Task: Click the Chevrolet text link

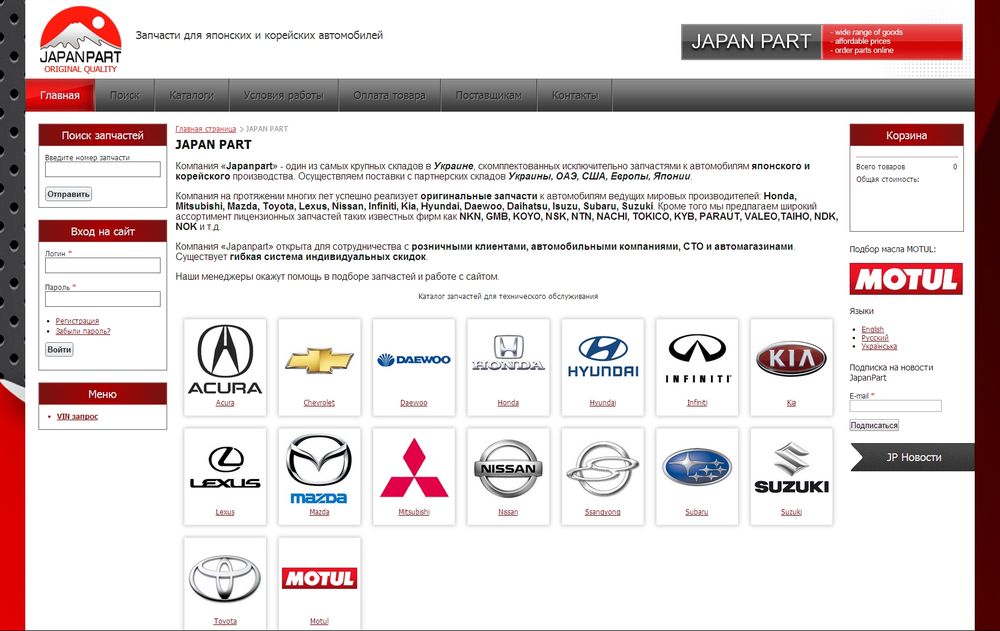Action: [x=319, y=403]
